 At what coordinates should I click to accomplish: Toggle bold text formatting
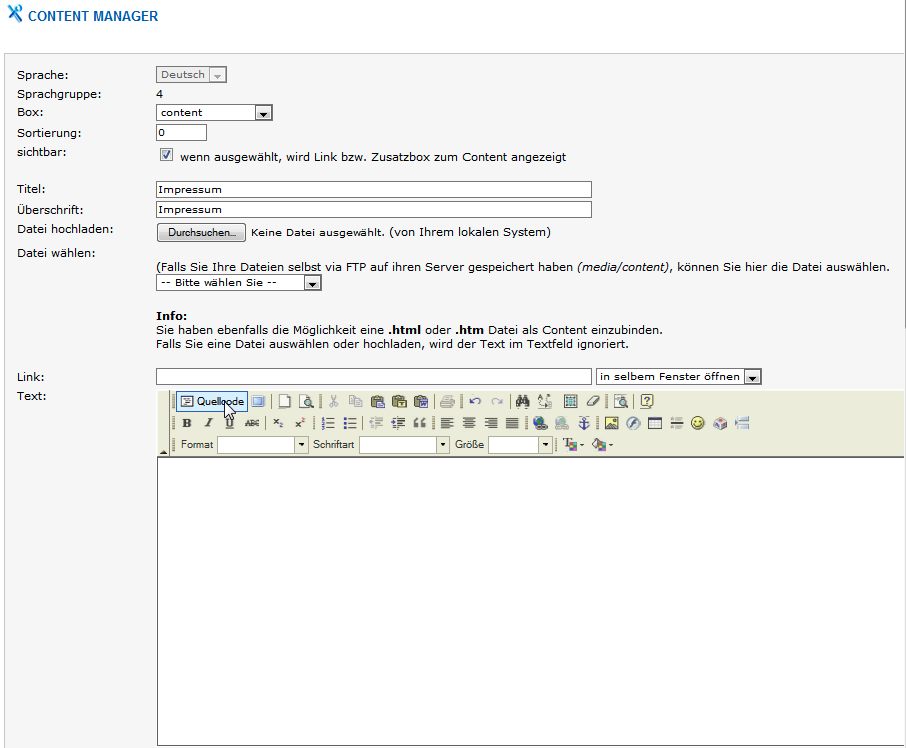coord(187,423)
